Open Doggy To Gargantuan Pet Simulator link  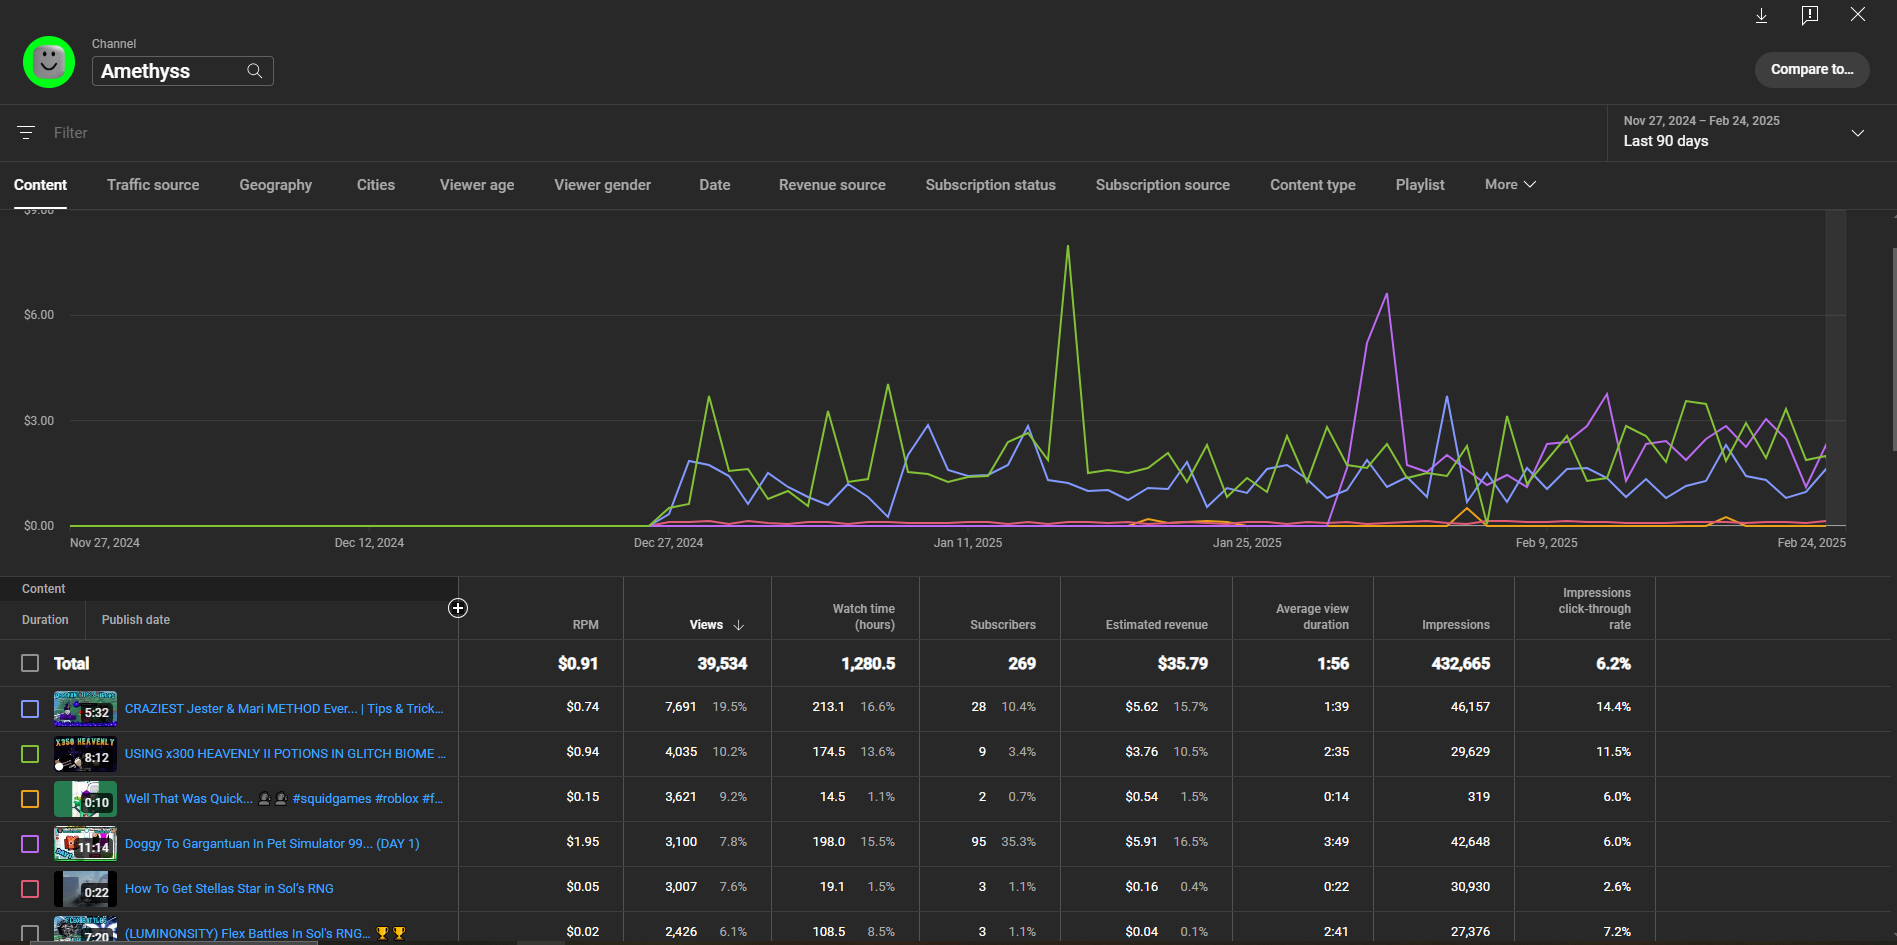[x=272, y=843]
